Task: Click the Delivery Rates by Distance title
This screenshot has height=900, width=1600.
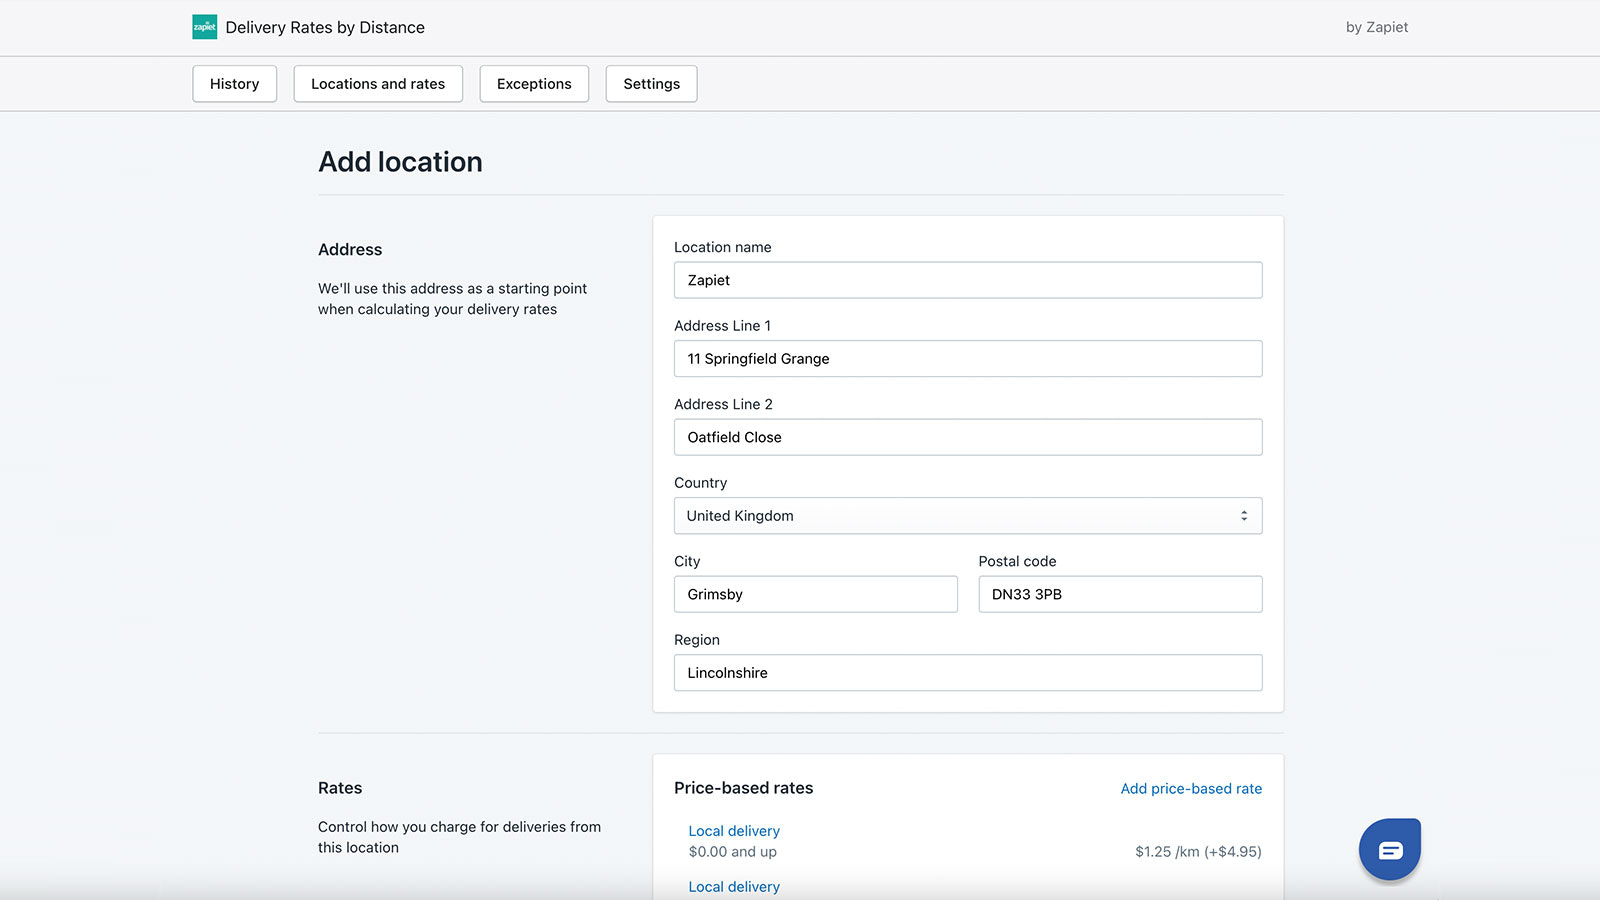Action: pyautogui.click(x=325, y=27)
